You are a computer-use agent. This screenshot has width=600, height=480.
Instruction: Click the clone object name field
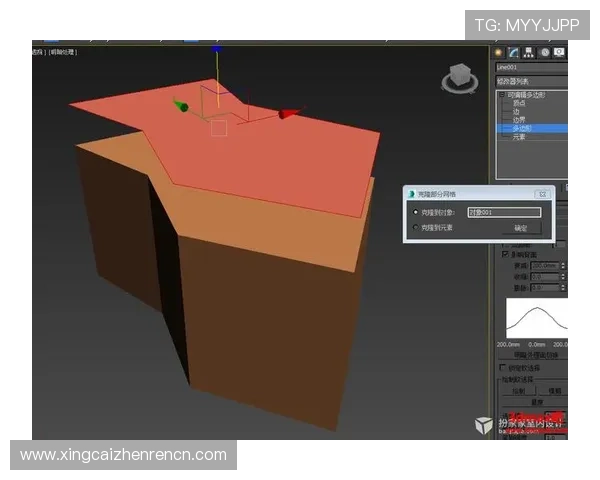(x=504, y=212)
